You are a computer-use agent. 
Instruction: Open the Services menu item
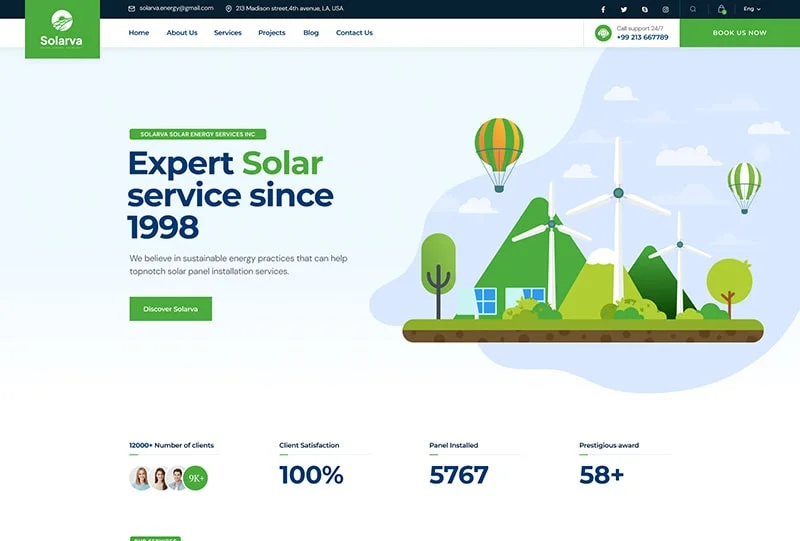[x=228, y=33]
